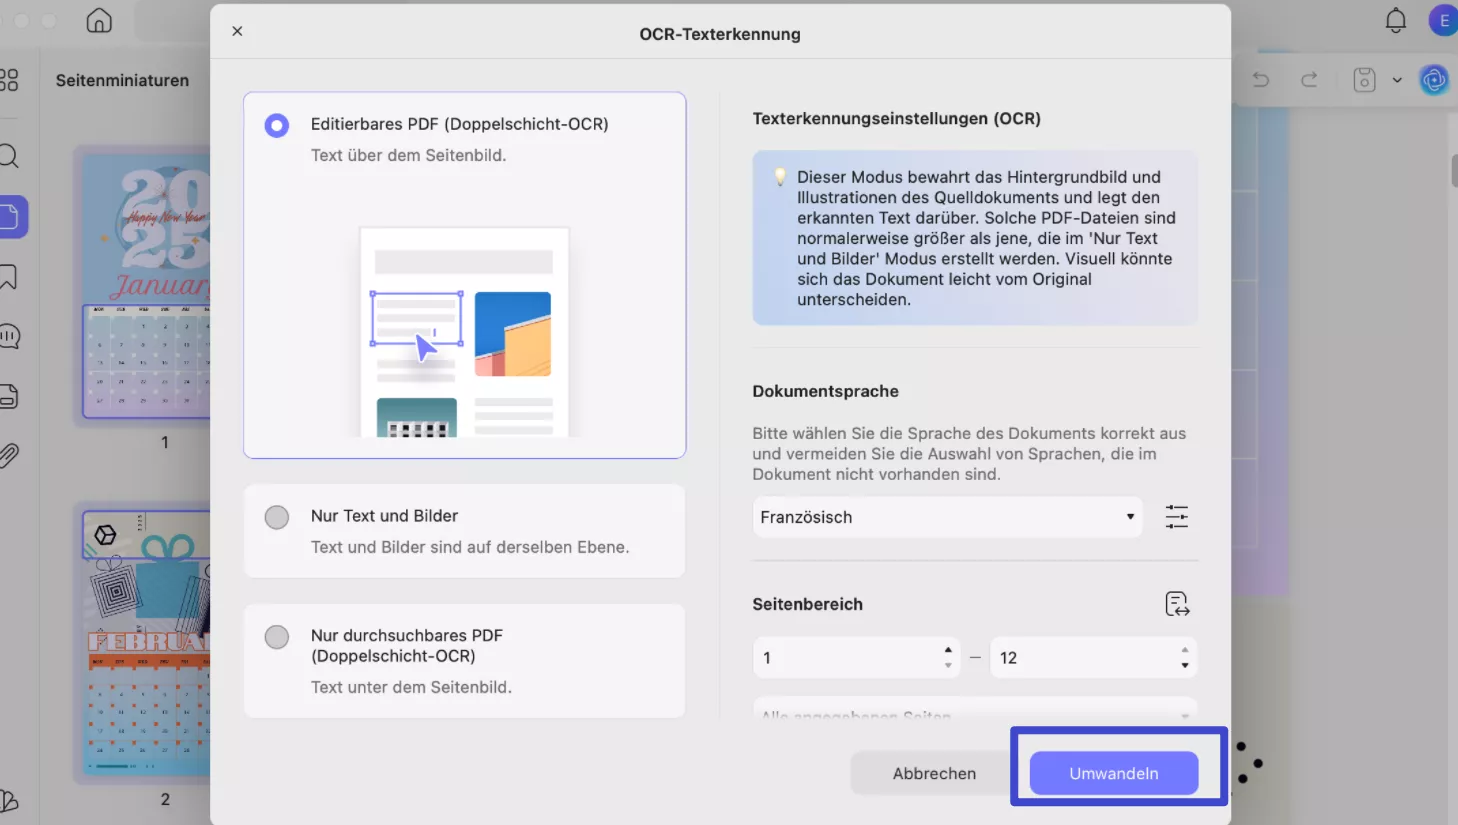
Task: Click the Seitenminiaturen panel heading
Action: pos(122,80)
